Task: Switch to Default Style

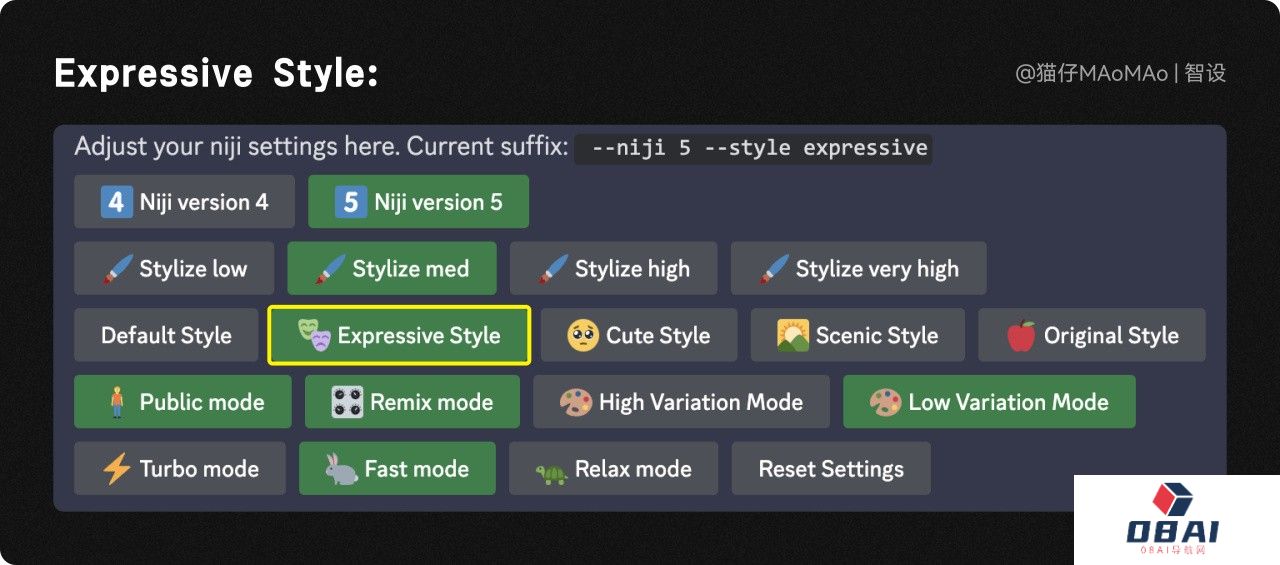Action: click(x=166, y=336)
